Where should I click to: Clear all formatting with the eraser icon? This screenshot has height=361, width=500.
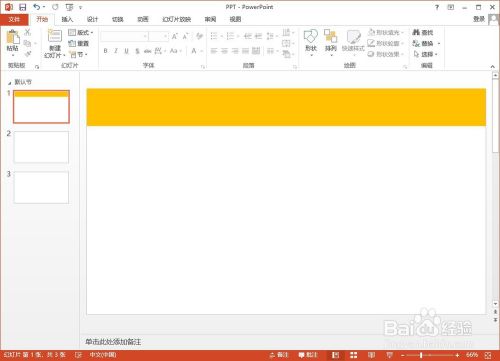pyautogui.click(x=199, y=36)
